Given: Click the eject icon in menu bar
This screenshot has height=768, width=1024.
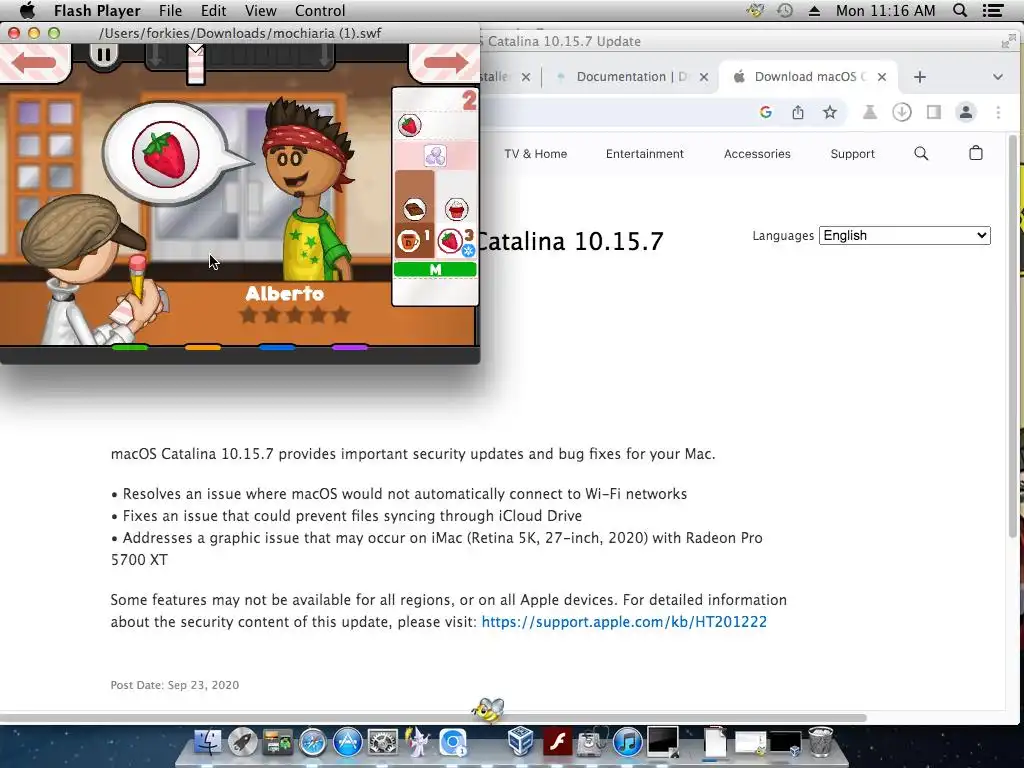Looking at the screenshot, I should (x=814, y=10).
